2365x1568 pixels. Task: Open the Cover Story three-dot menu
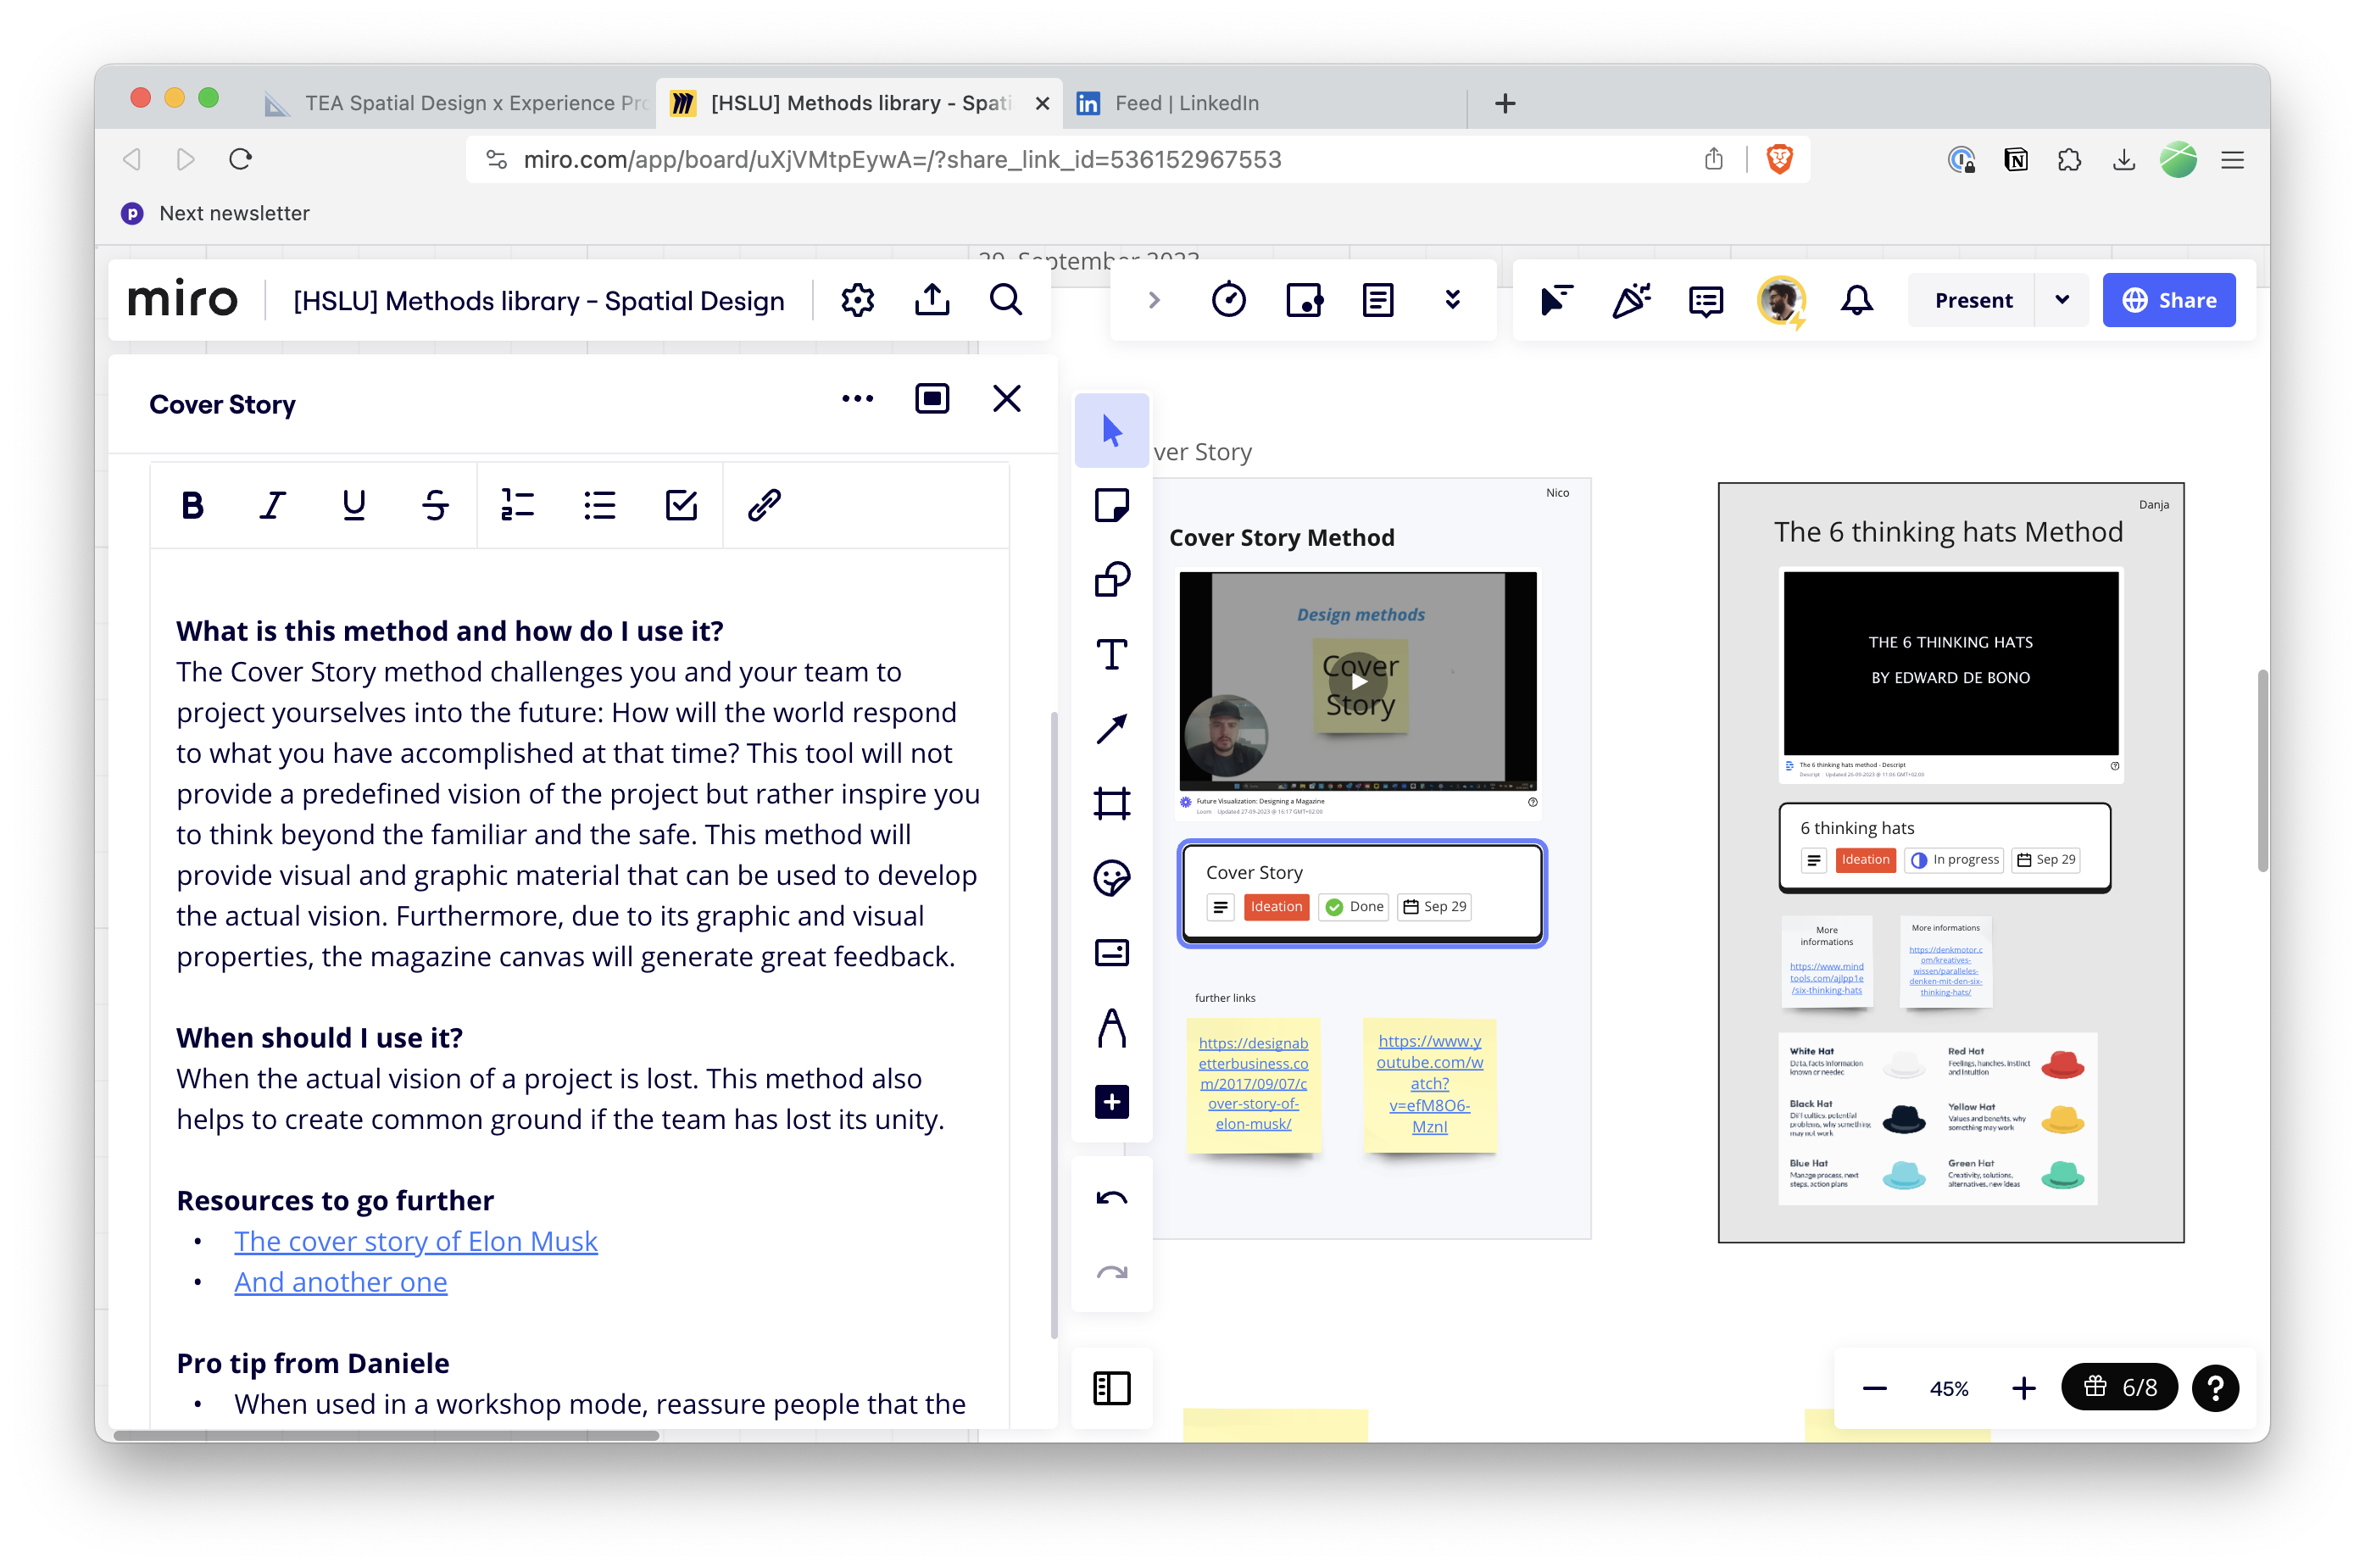point(857,399)
